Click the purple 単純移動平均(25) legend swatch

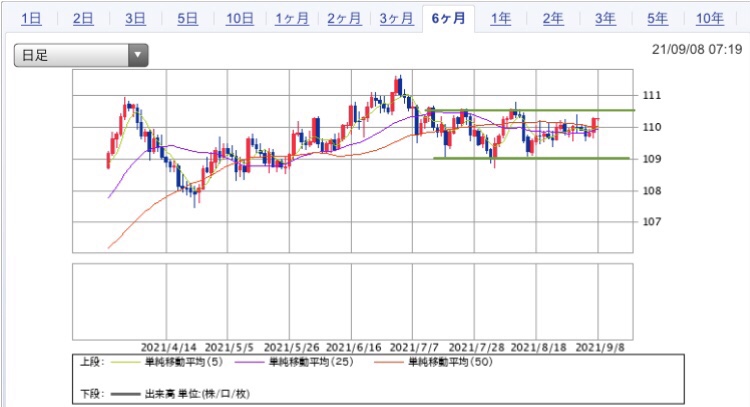pyautogui.click(x=250, y=363)
